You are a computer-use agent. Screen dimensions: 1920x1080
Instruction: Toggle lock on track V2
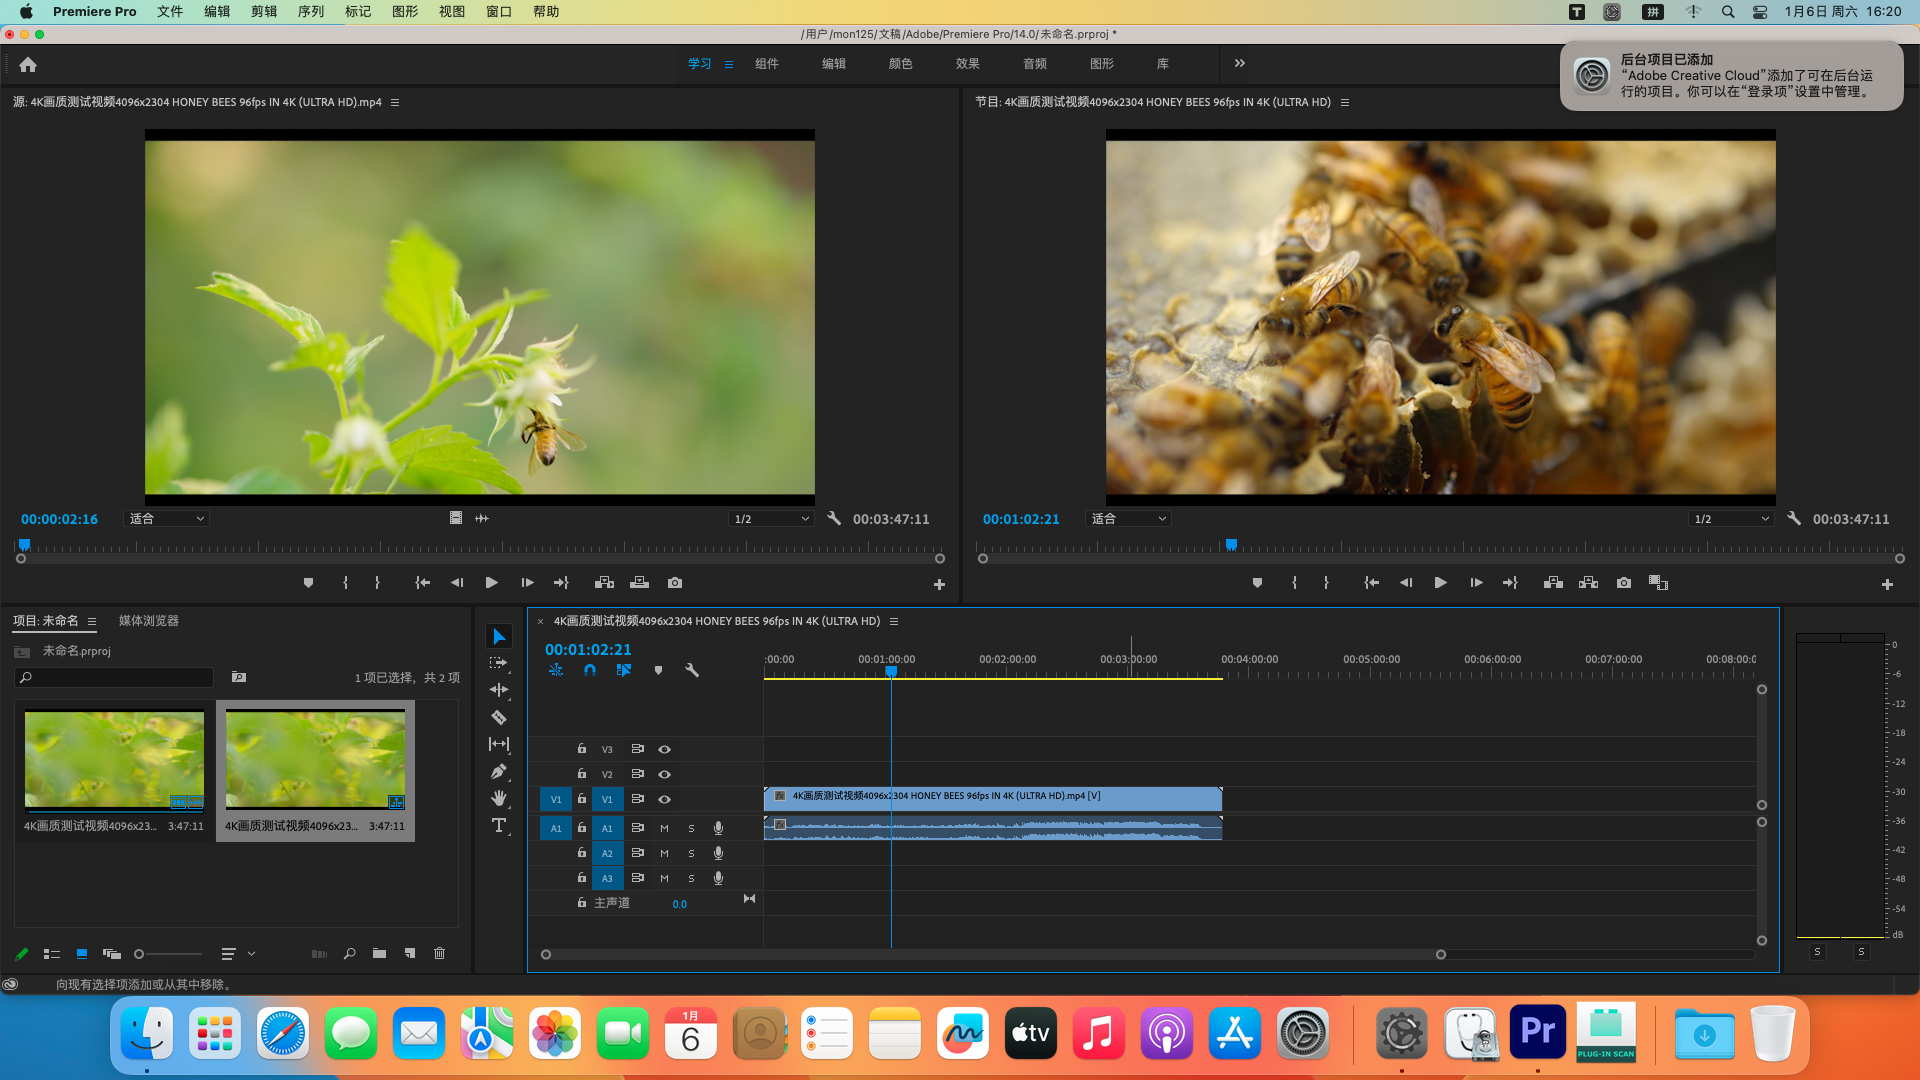pos(581,774)
